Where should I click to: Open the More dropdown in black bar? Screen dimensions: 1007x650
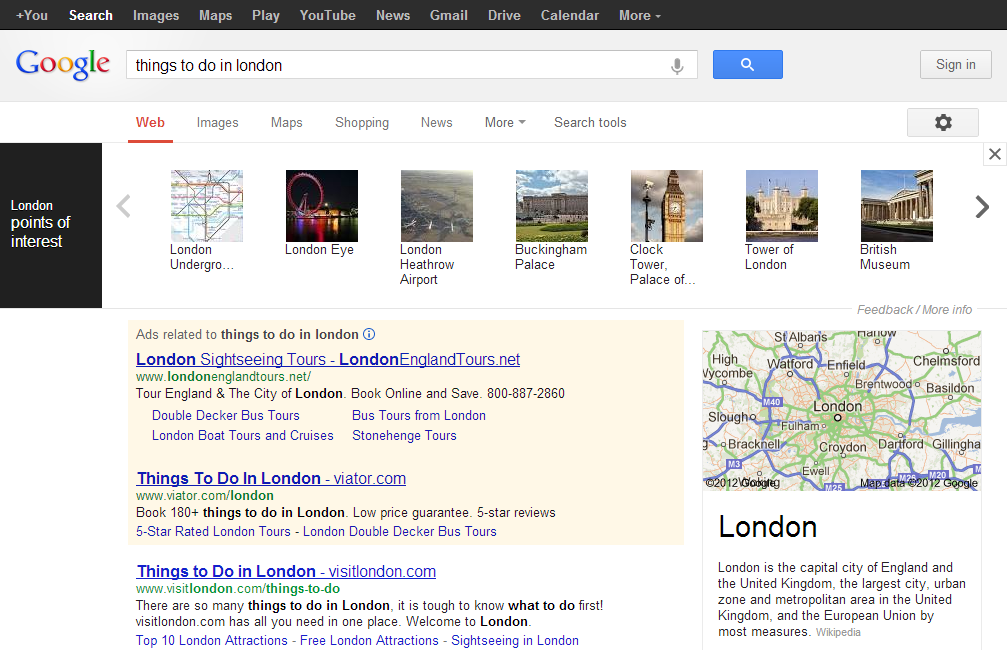(x=640, y=15)
